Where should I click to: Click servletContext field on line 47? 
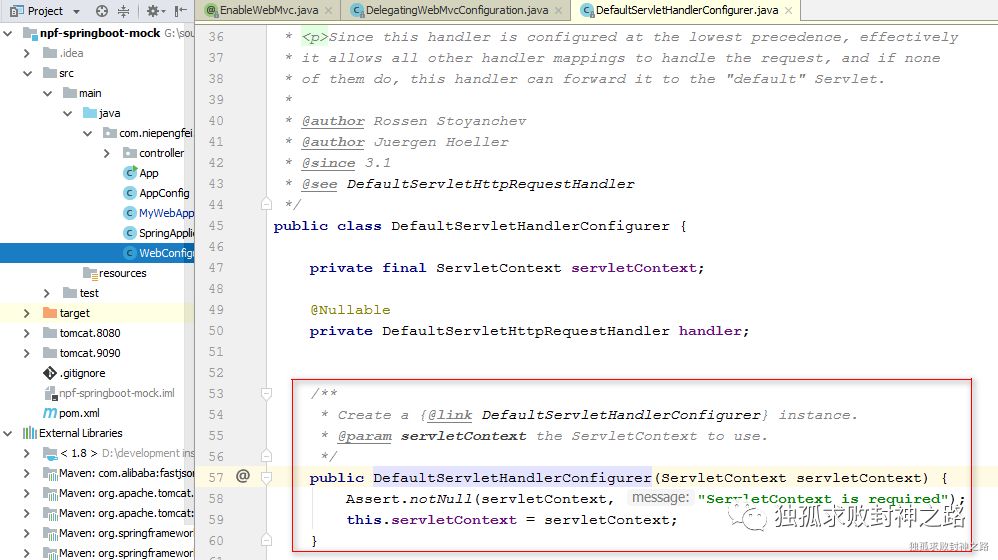tap(634, 268)
